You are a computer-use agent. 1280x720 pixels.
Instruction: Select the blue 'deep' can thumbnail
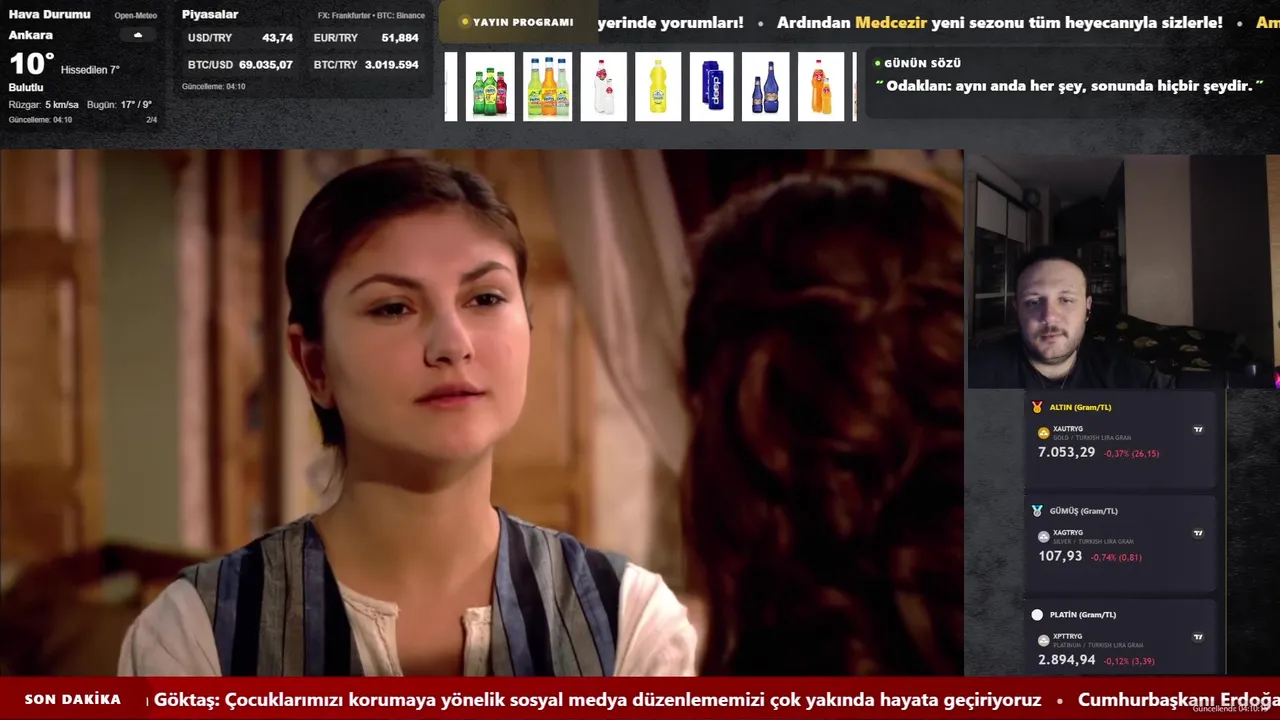coord(711,87)
